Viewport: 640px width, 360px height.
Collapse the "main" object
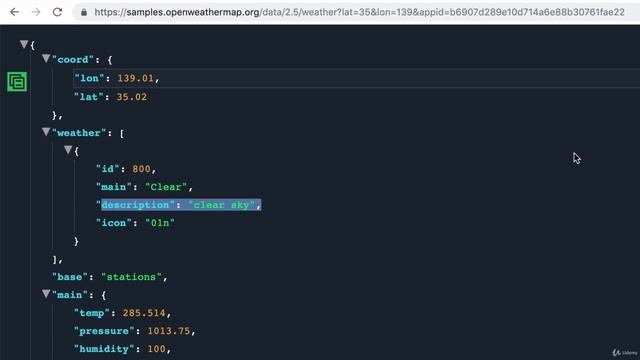tap(46, 293)
